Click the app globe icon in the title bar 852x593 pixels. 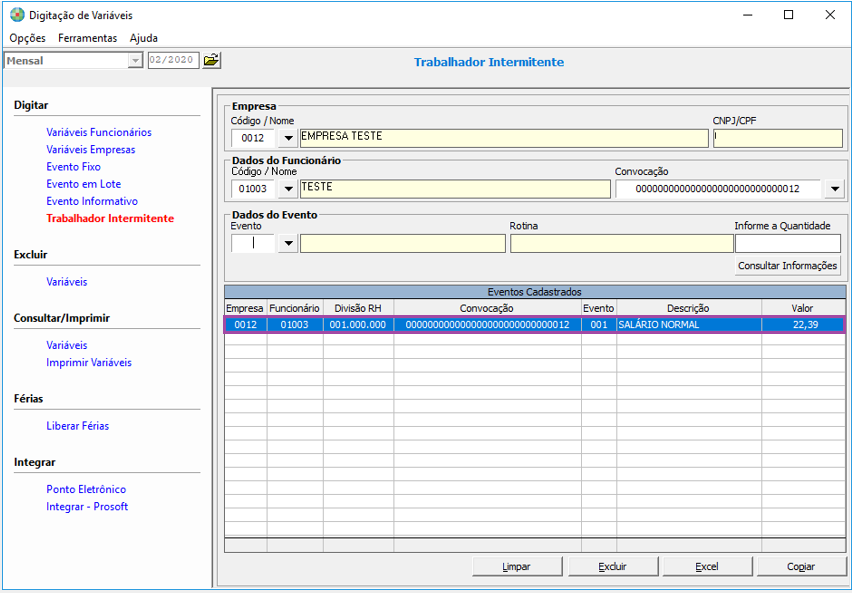click(17, 15)
